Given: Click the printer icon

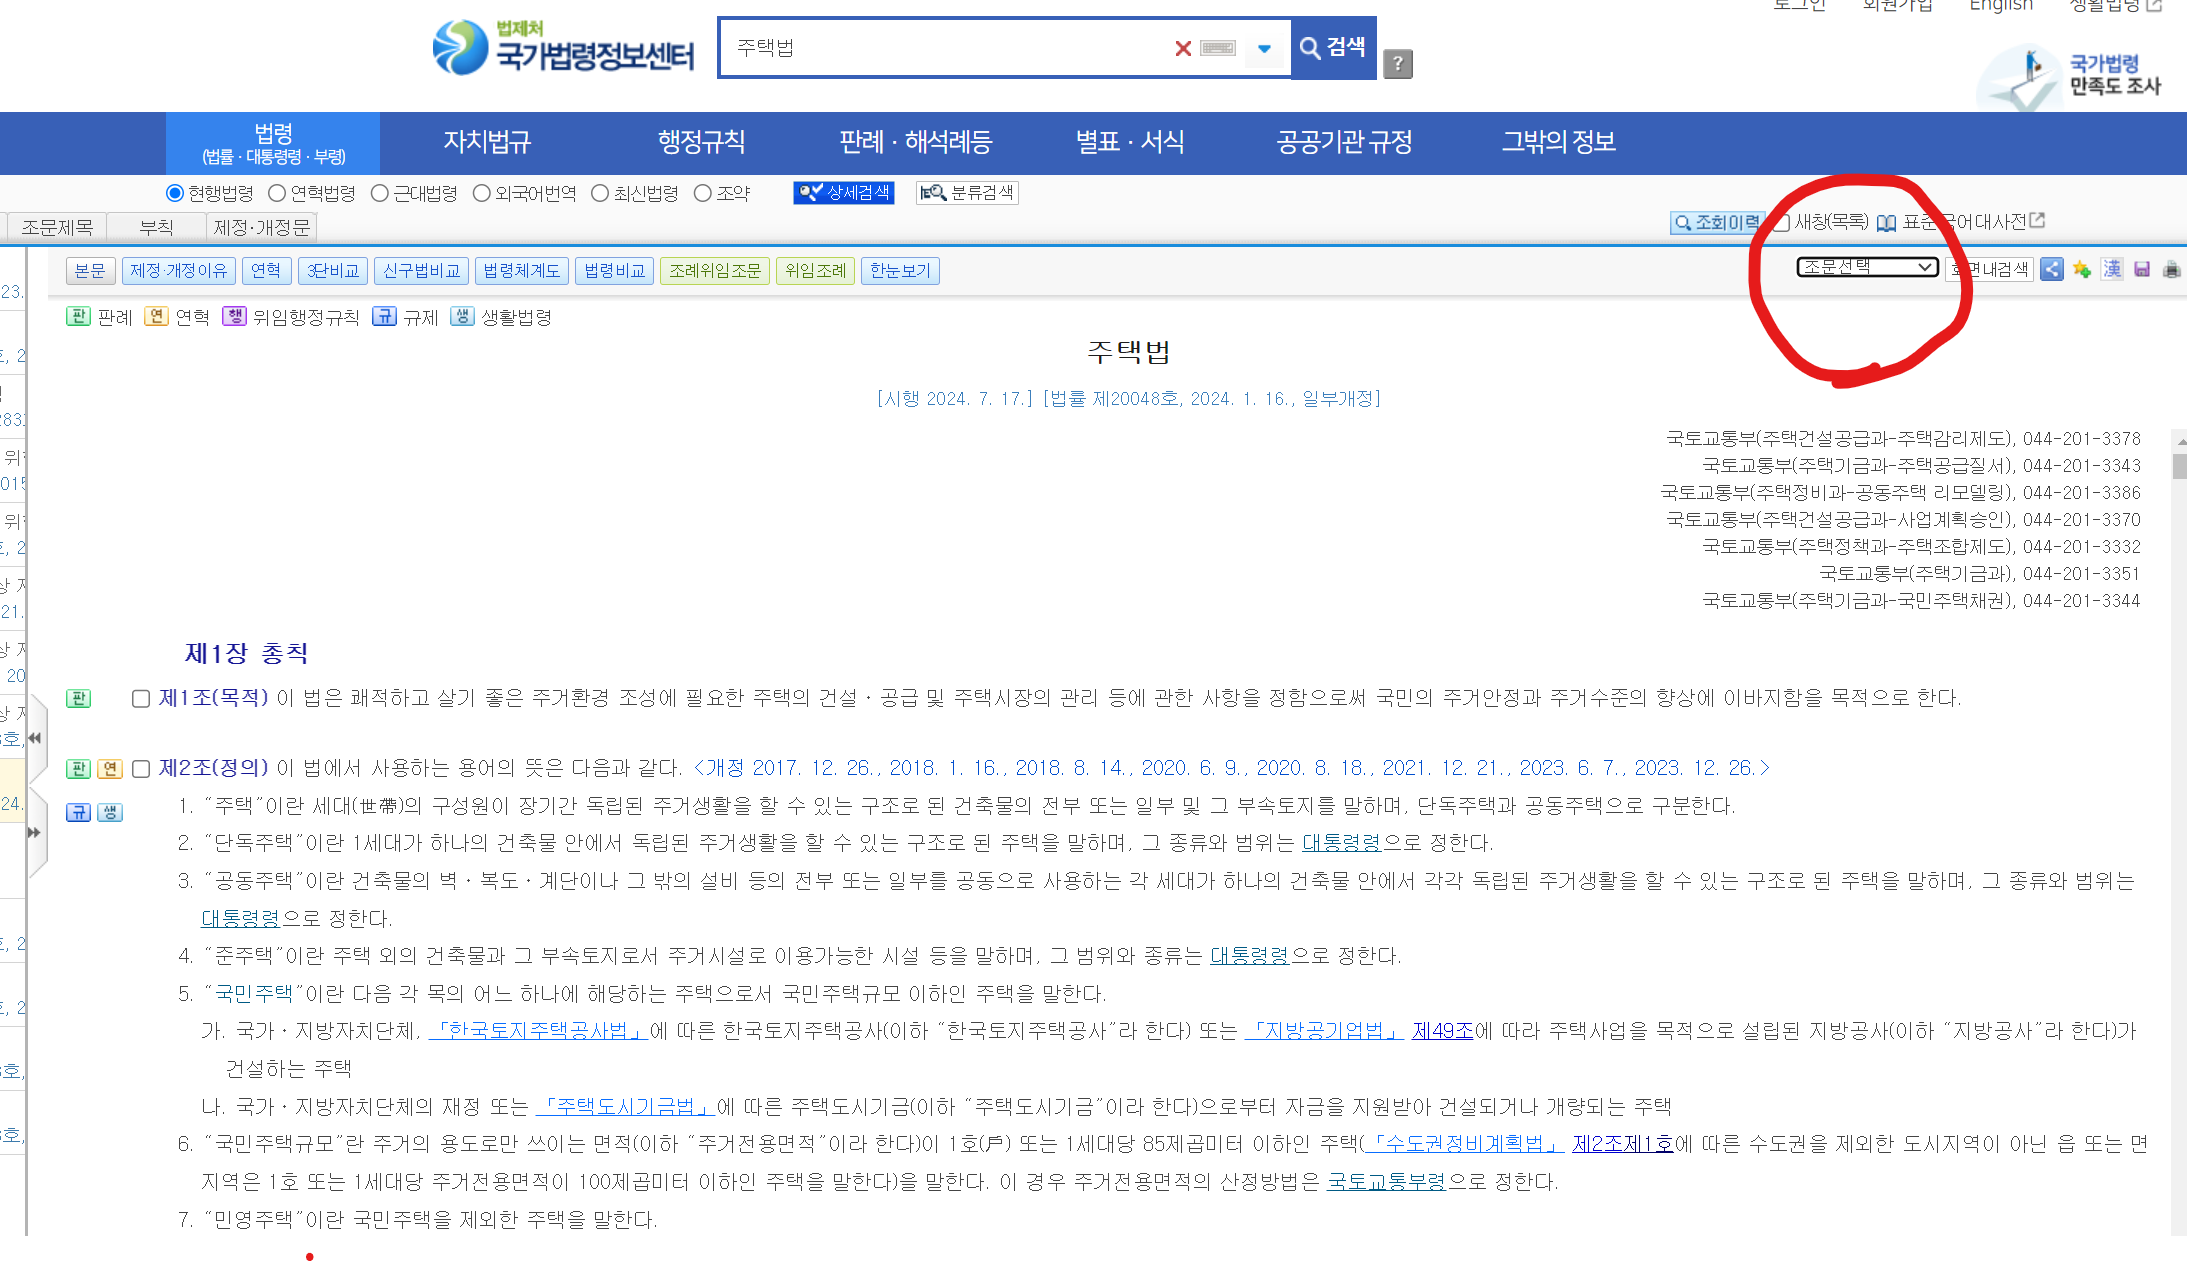Looking at the screenshot, I should click(x=2171, y=269).
